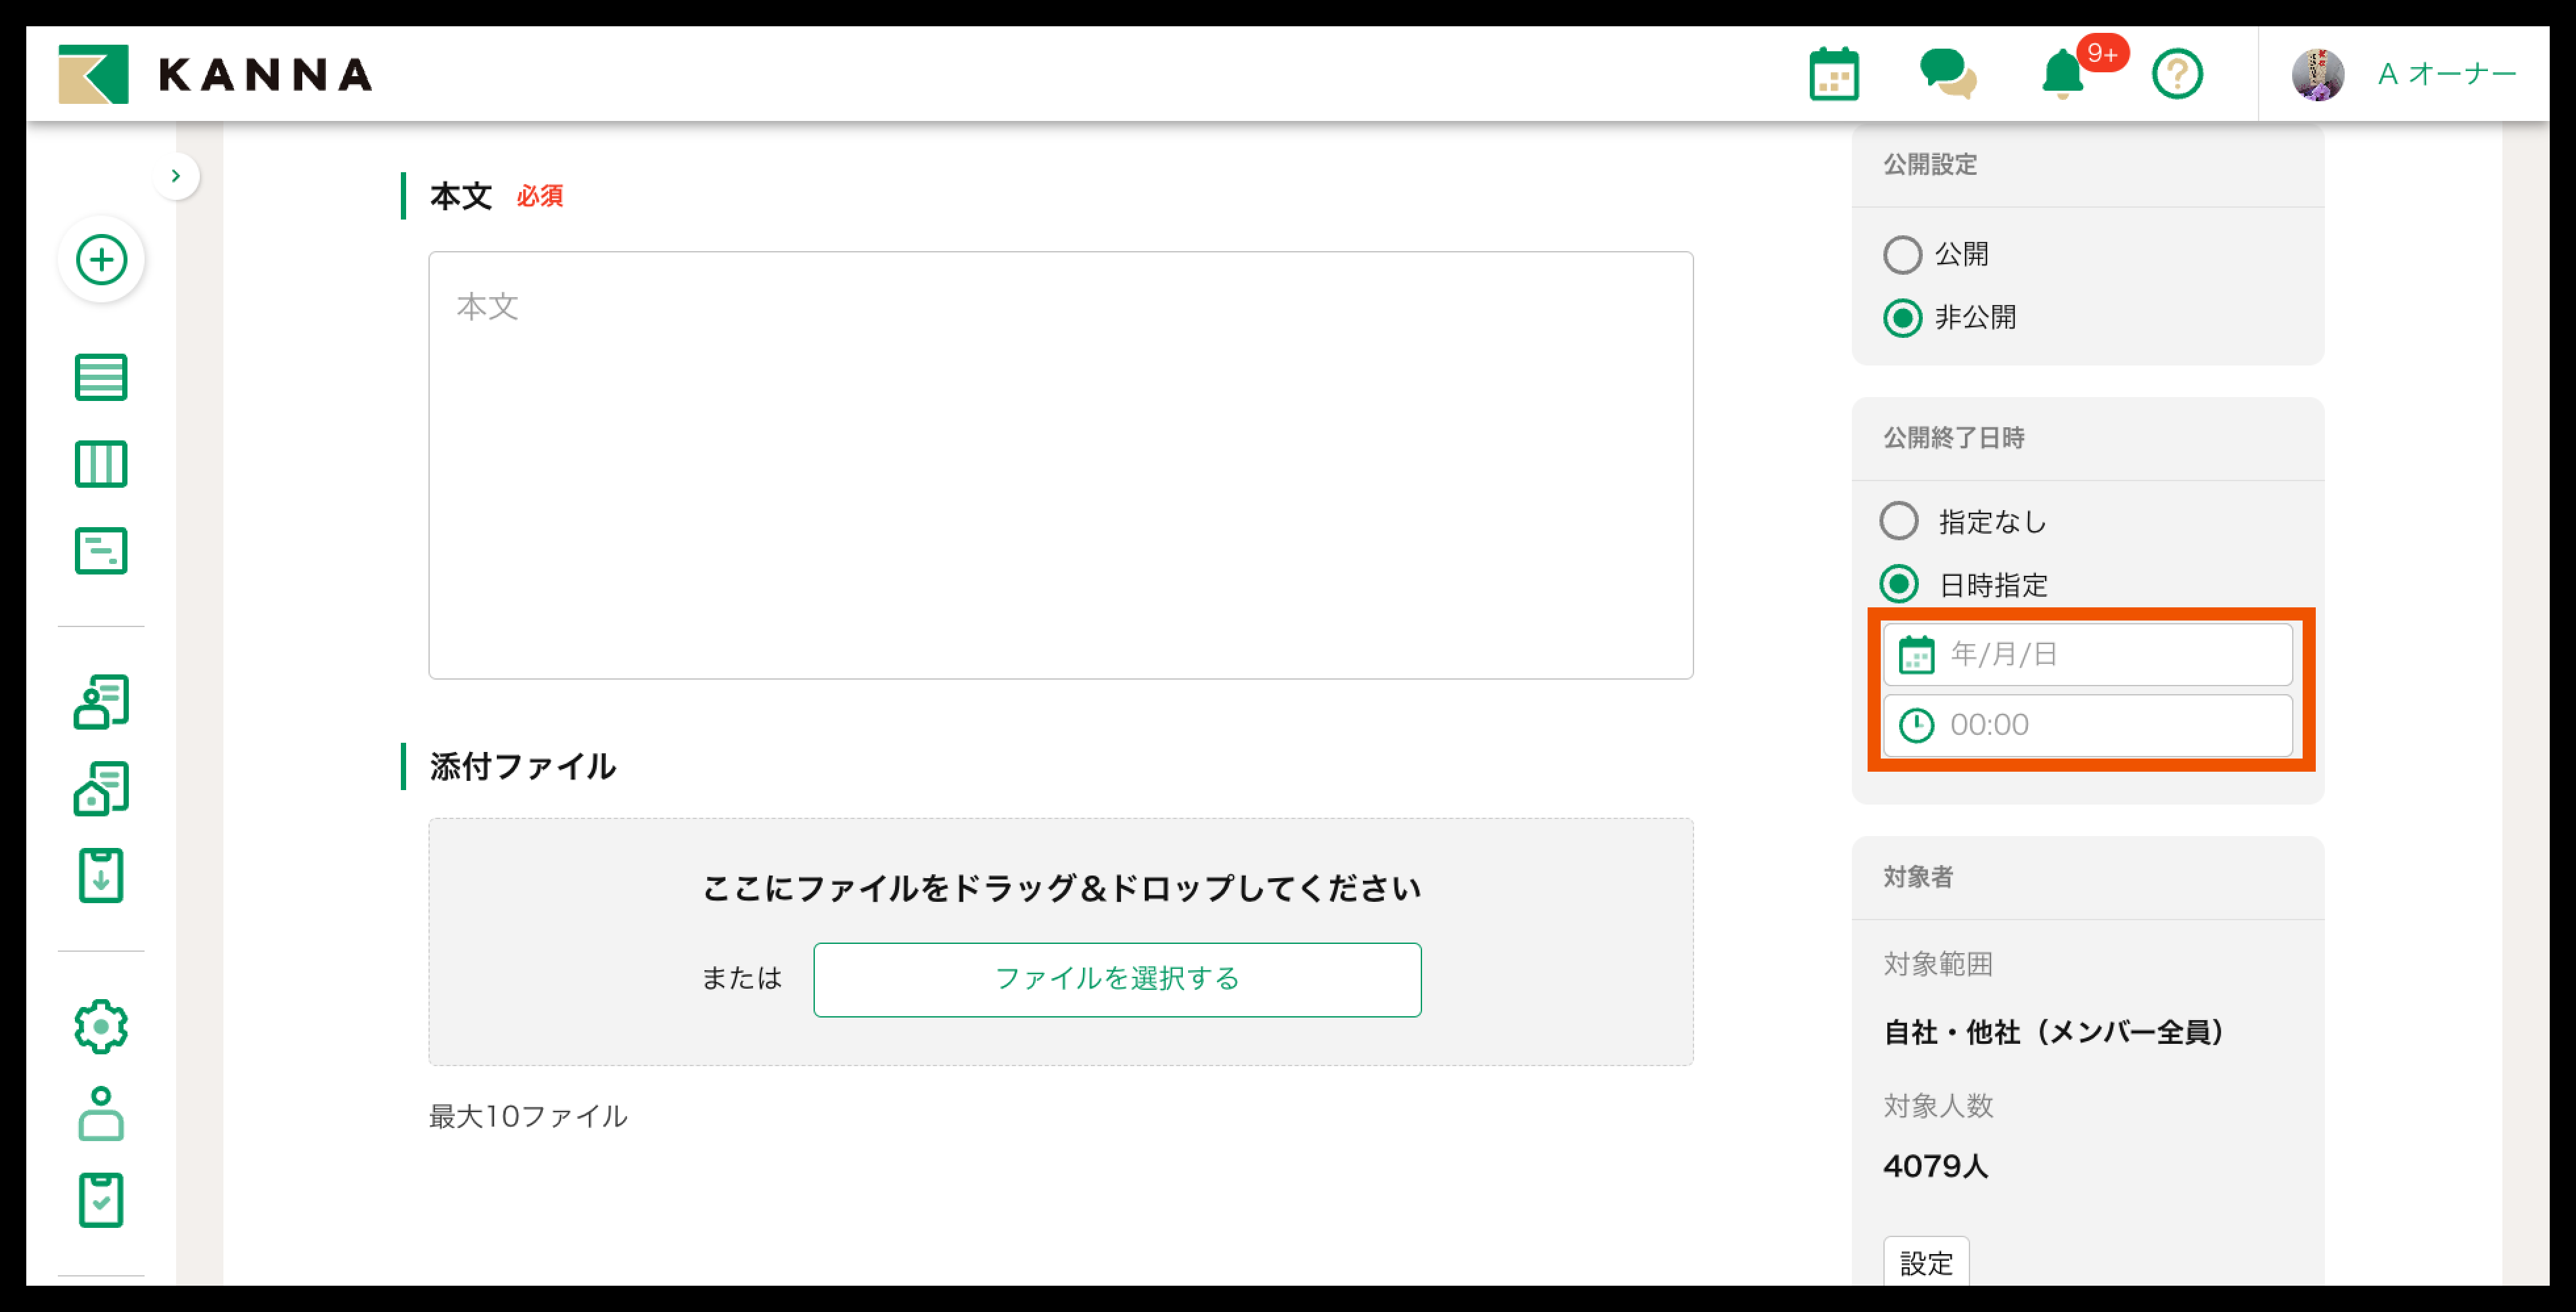Select the 非公開 radio button
Viewport: 2576px width, 1312px height.
pyautogui.click(x=1902, y=318)
